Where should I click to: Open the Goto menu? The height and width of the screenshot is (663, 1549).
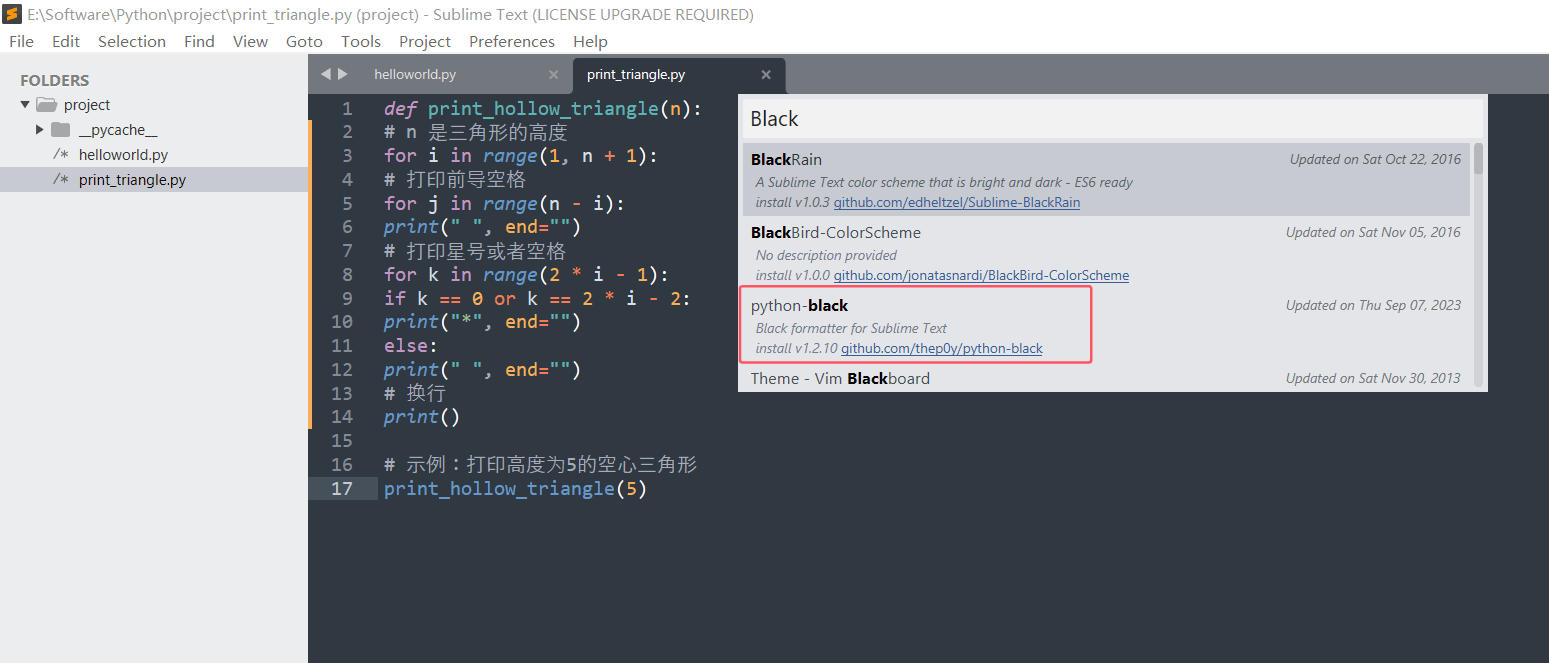click(304, 41)
